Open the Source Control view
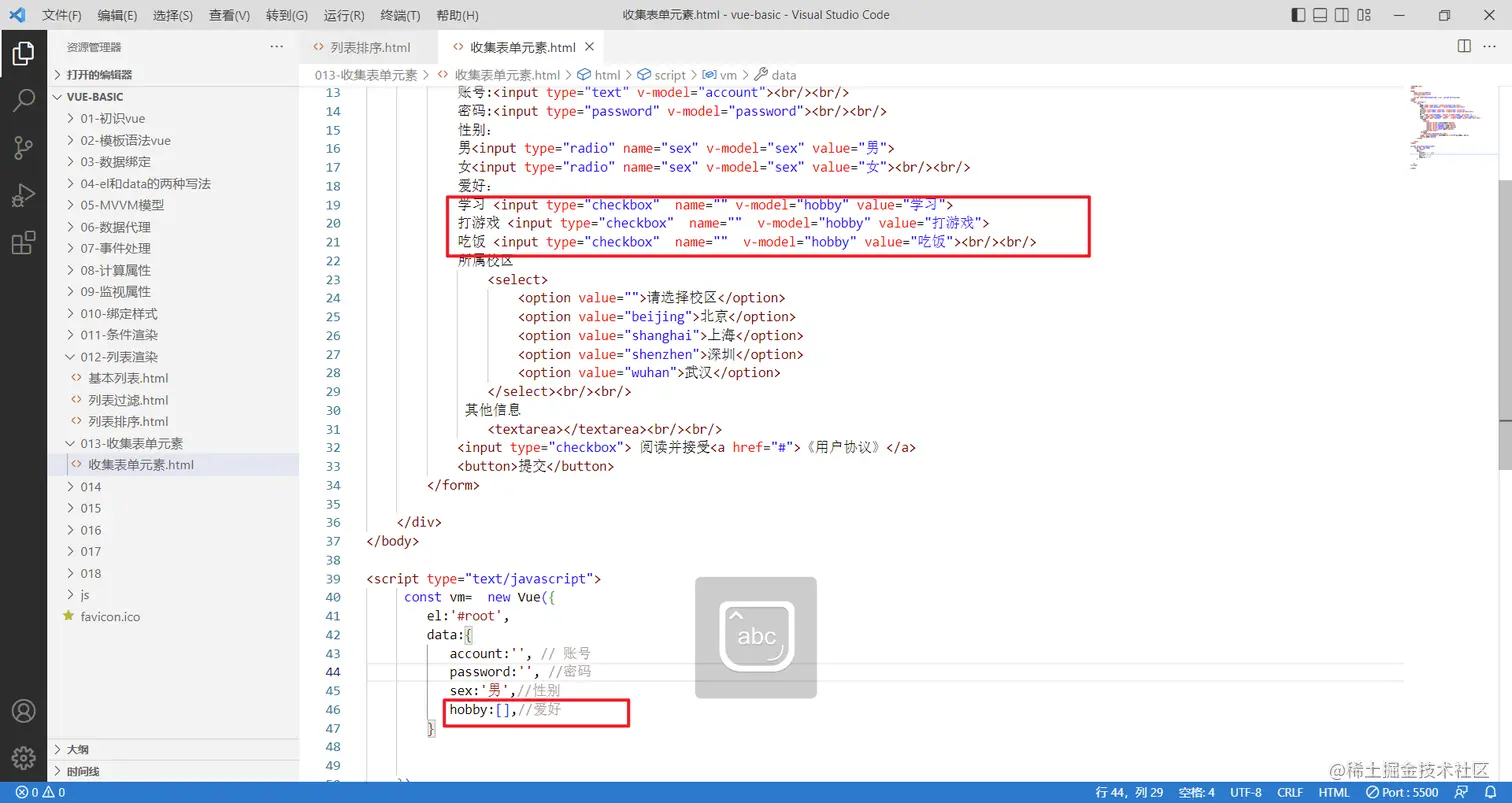The width and height of the screenshot is (1512, 803). pyautogui.click(x=23, y=148)
